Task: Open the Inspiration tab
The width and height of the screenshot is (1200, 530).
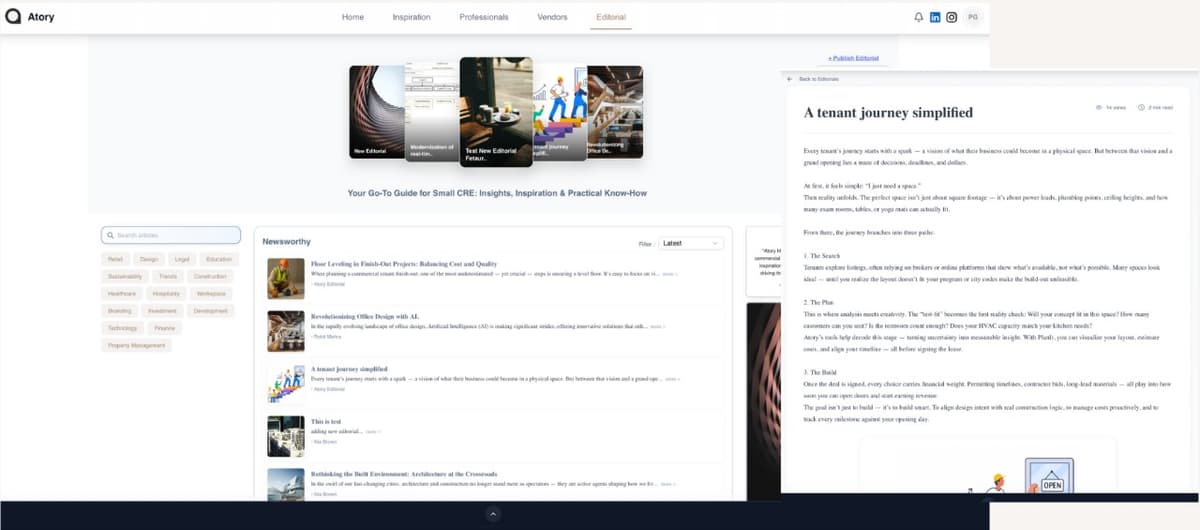Action: click(x=411, y=17)
